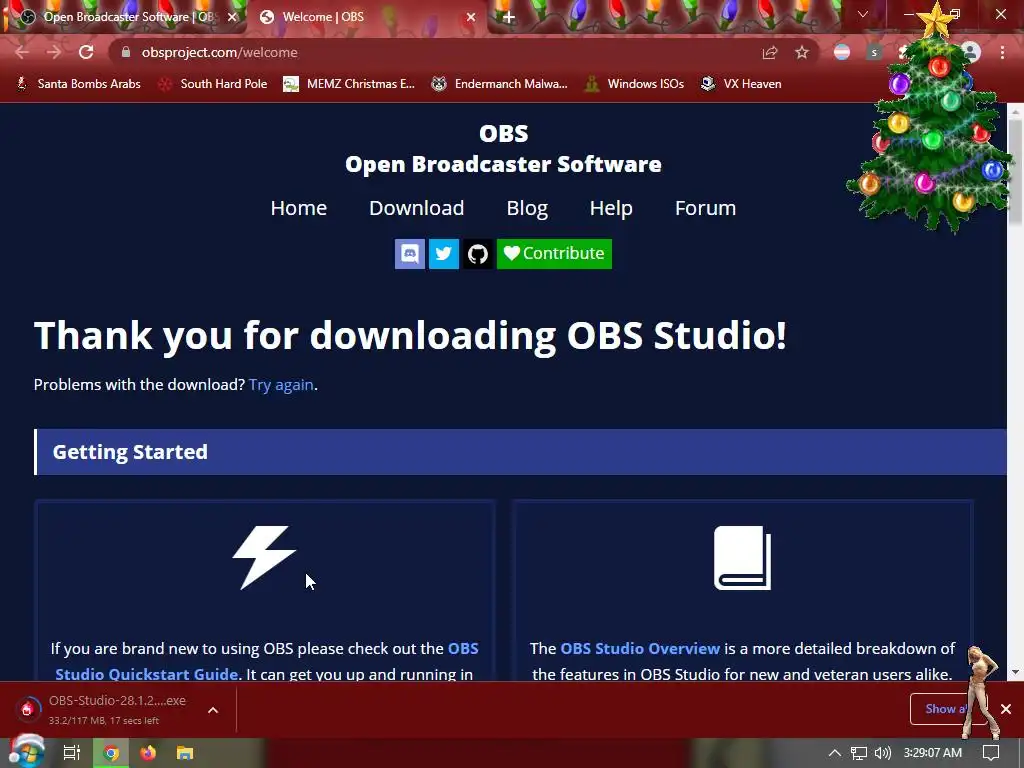Expand the OBS-Studio download options chevron
This screenshot has width=1024, height=768.
213,710
